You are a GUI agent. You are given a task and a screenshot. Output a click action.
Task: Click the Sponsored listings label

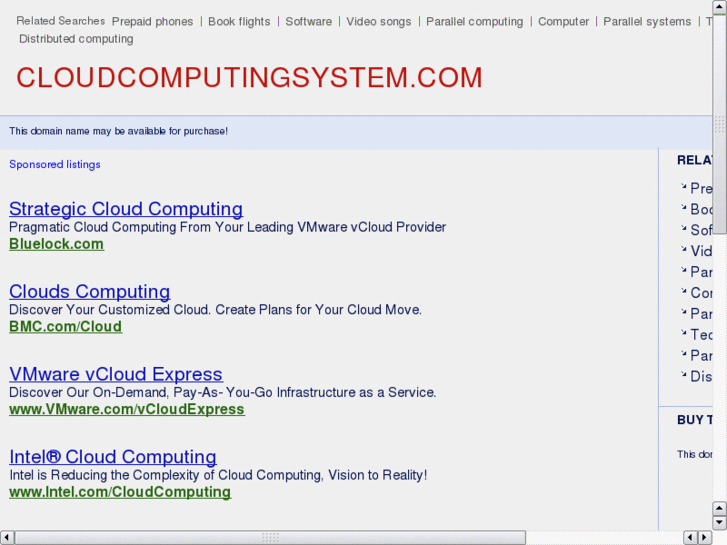[x=55, y=165]
